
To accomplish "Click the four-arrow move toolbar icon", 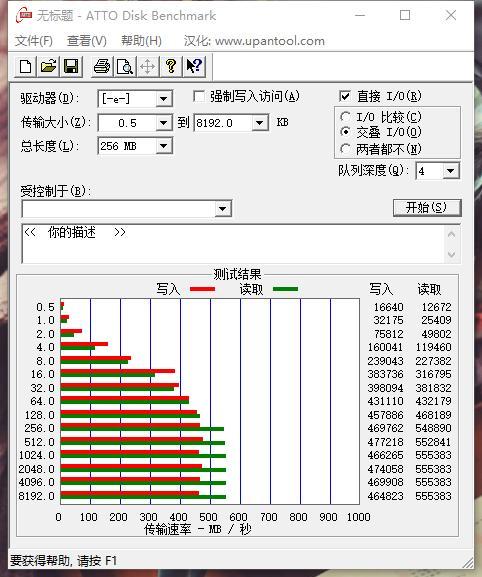I will tap(148, 67).
